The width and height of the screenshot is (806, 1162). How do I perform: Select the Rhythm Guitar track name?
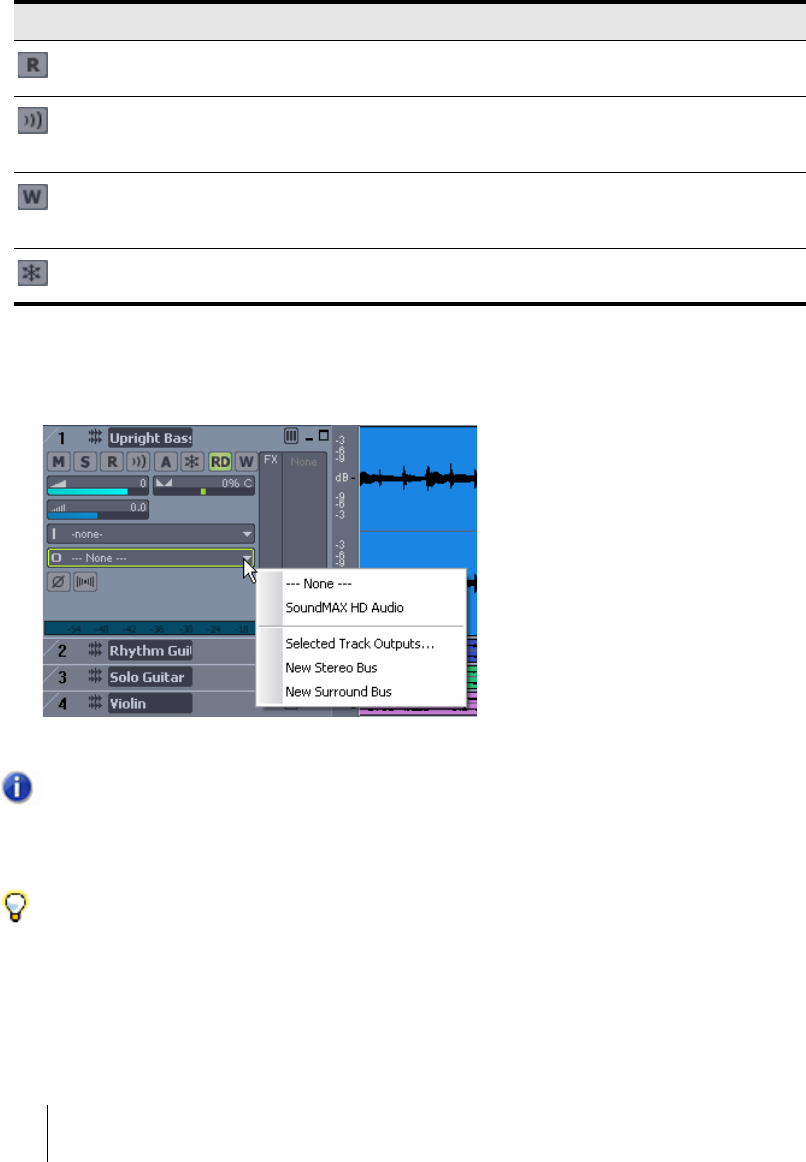tap(150, 651)
